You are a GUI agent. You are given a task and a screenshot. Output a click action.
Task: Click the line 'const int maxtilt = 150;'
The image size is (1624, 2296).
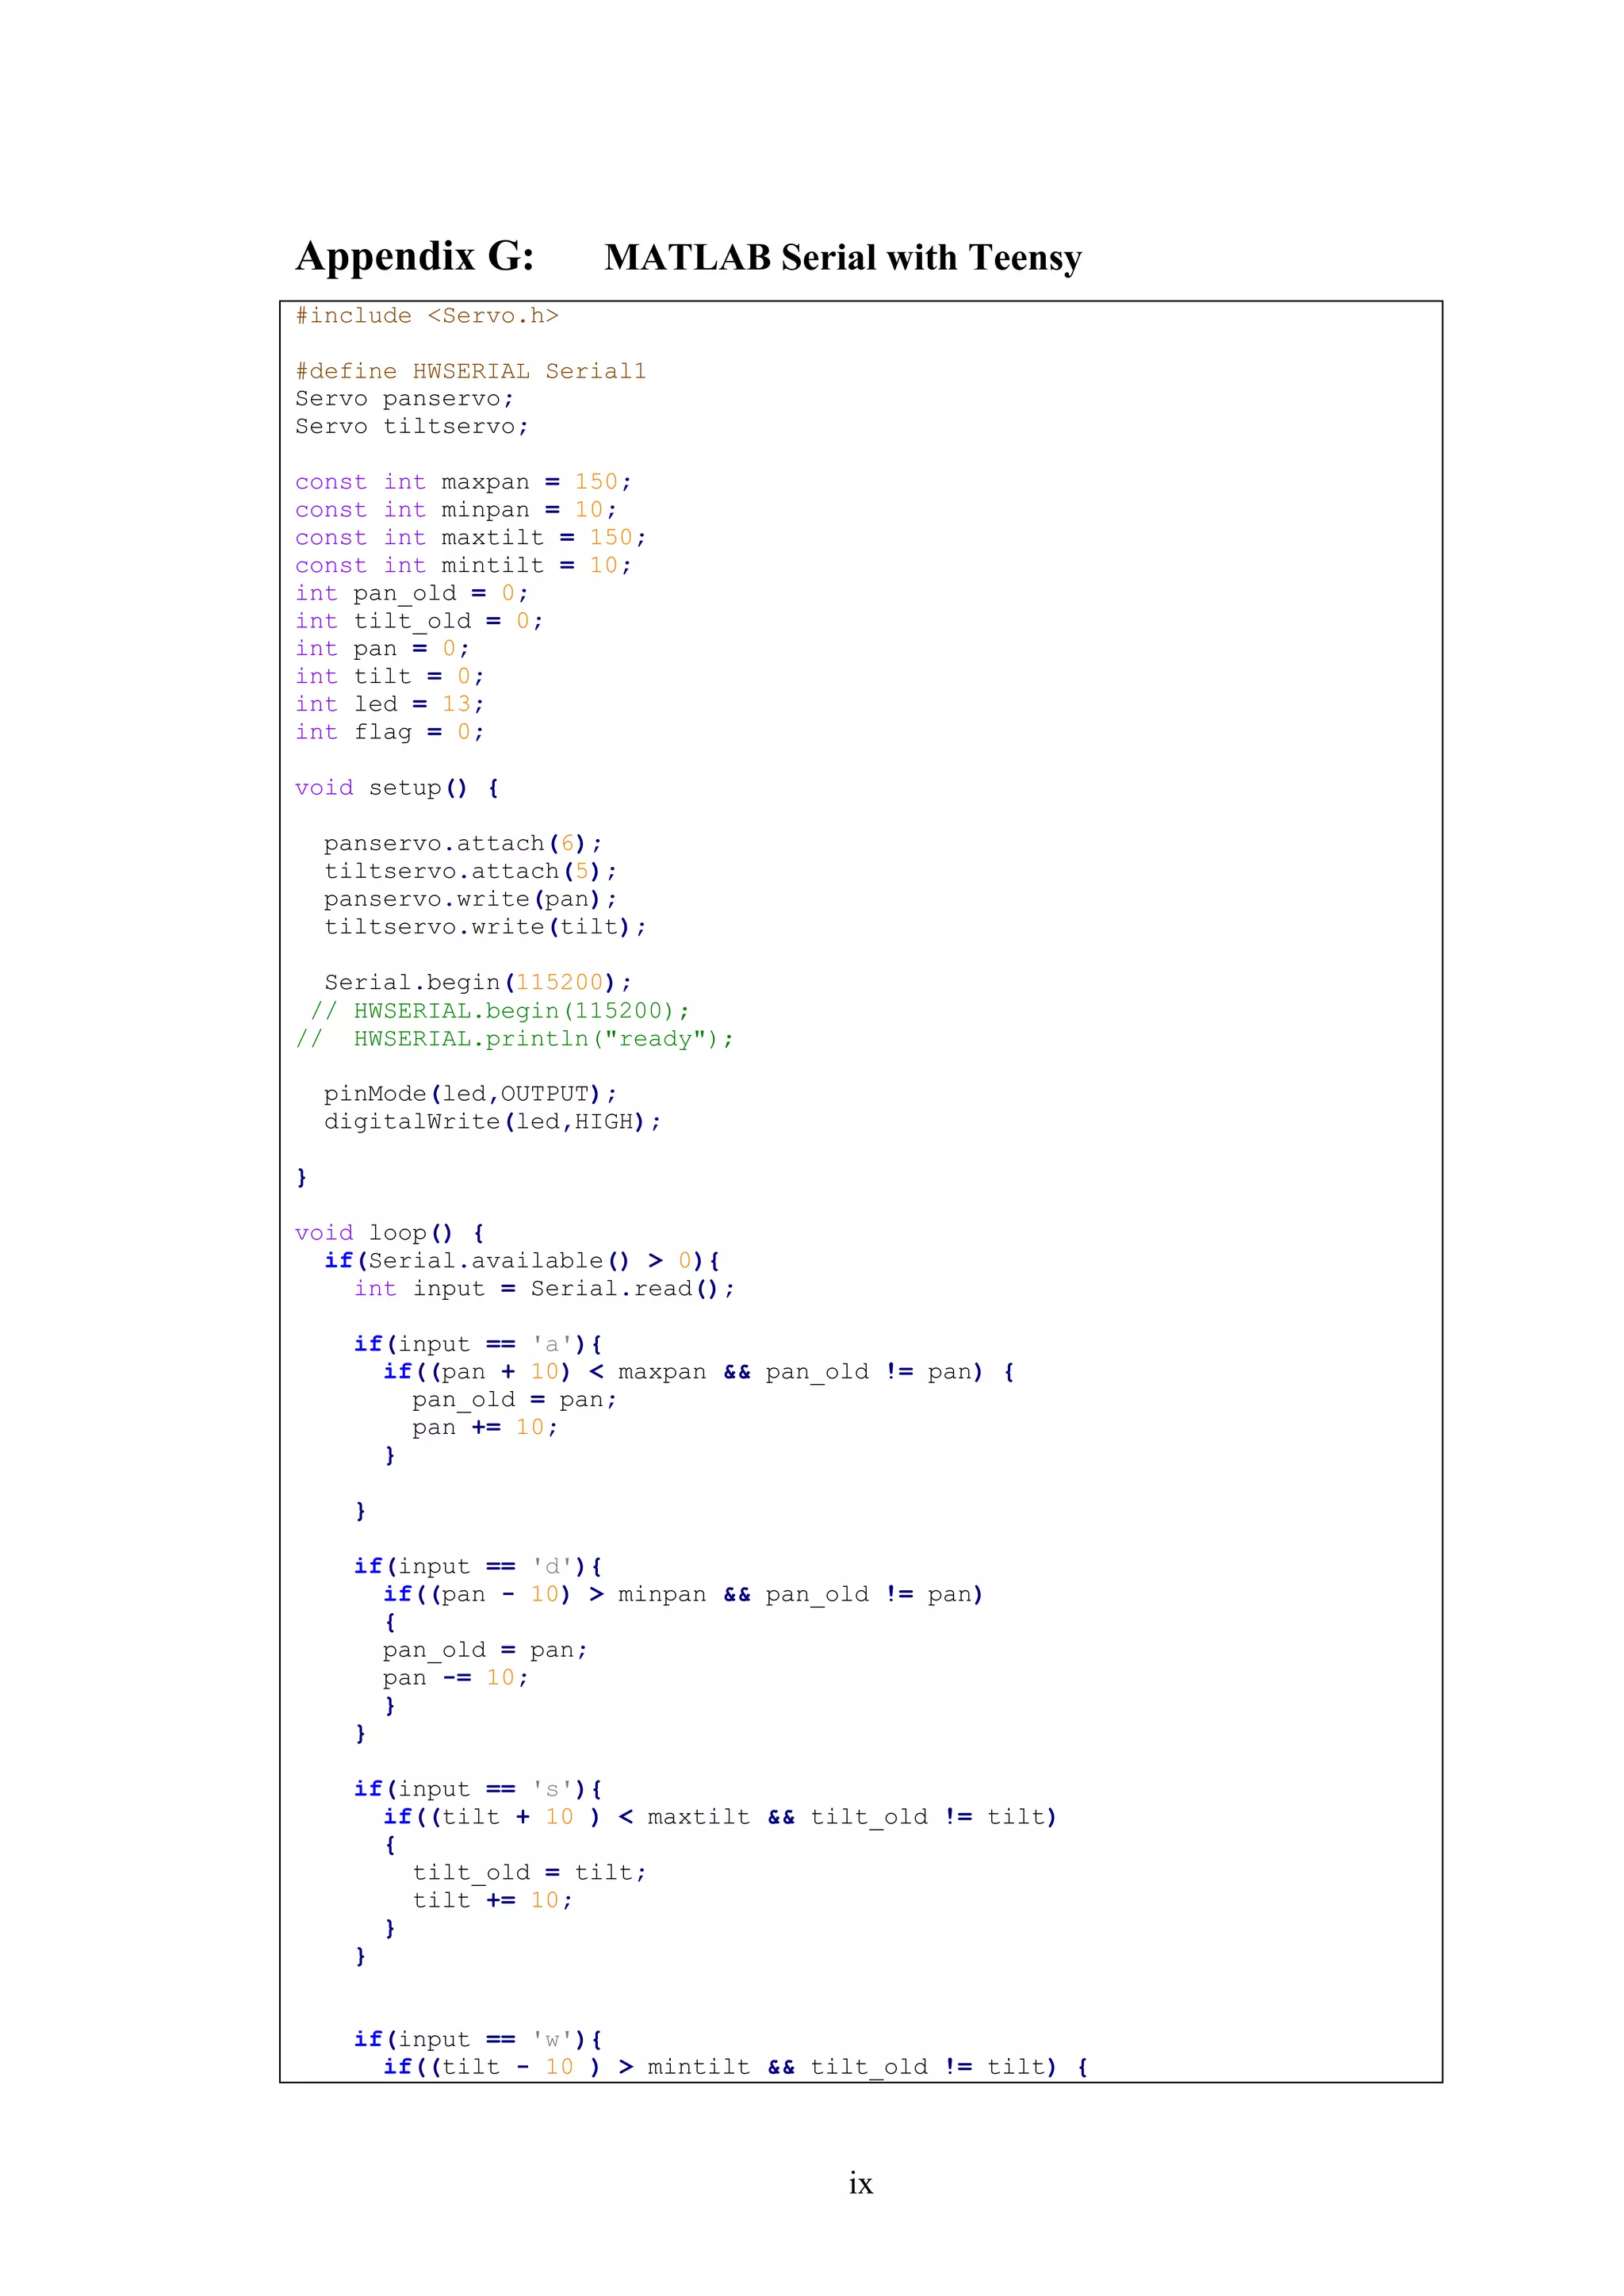point(471,538)
